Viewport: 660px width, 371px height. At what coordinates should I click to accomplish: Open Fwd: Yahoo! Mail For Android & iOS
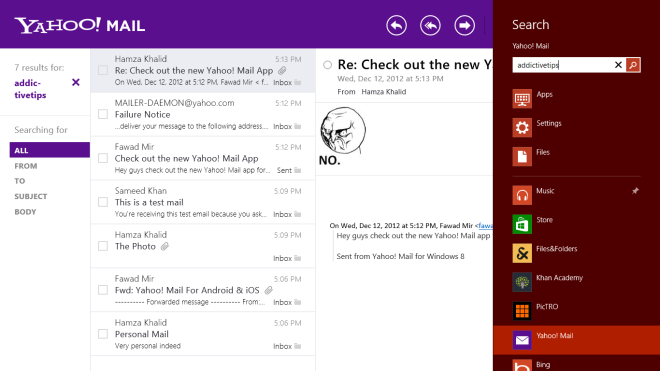pos(203,290)
